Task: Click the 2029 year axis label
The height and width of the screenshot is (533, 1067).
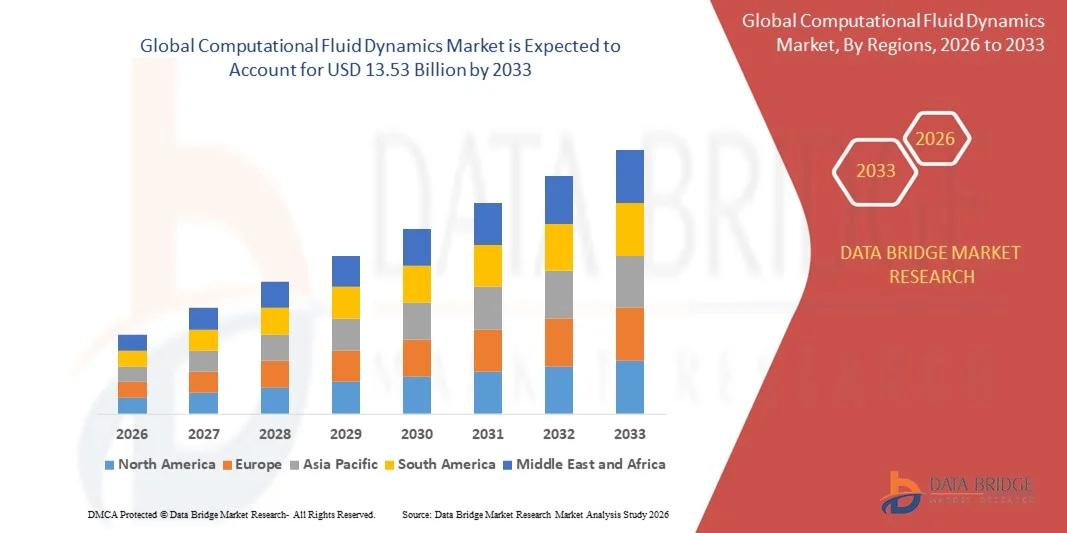Action: pyautogui.click(x=345, y=434)
